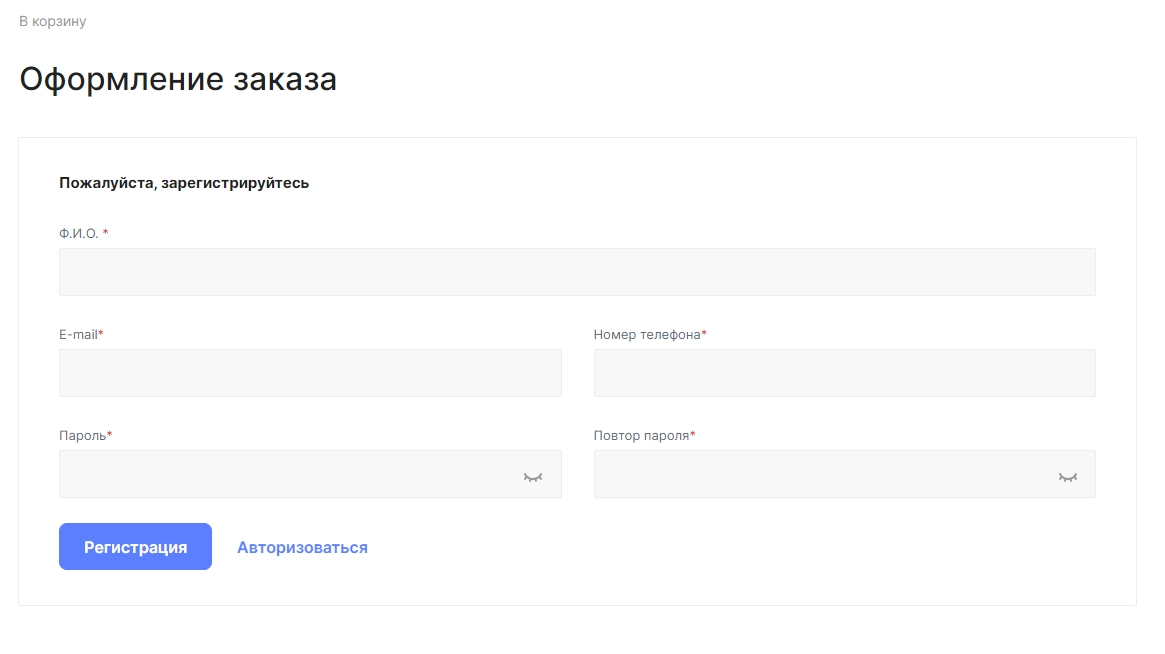Click the 'Пароль' field label
Viewport: 1165px width, 654px height.
point(82,436)
